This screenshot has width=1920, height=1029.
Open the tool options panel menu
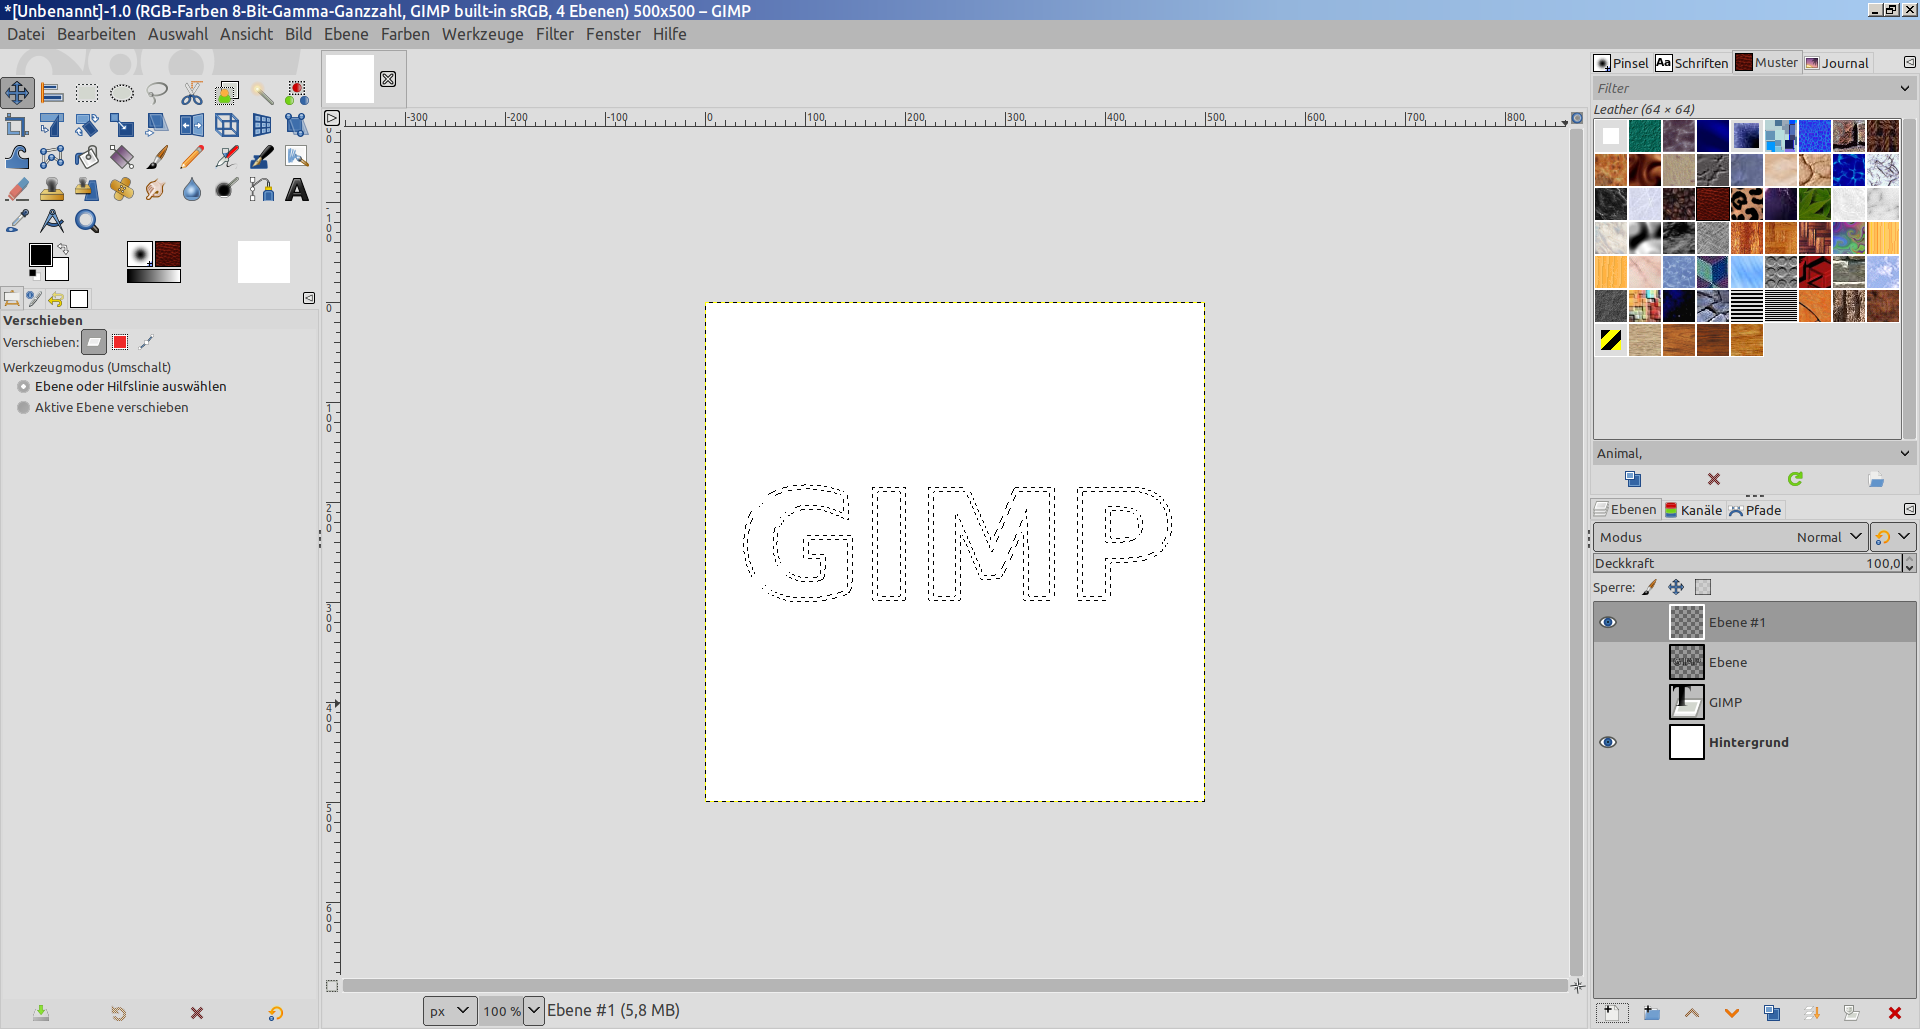(x=309, y=298)
